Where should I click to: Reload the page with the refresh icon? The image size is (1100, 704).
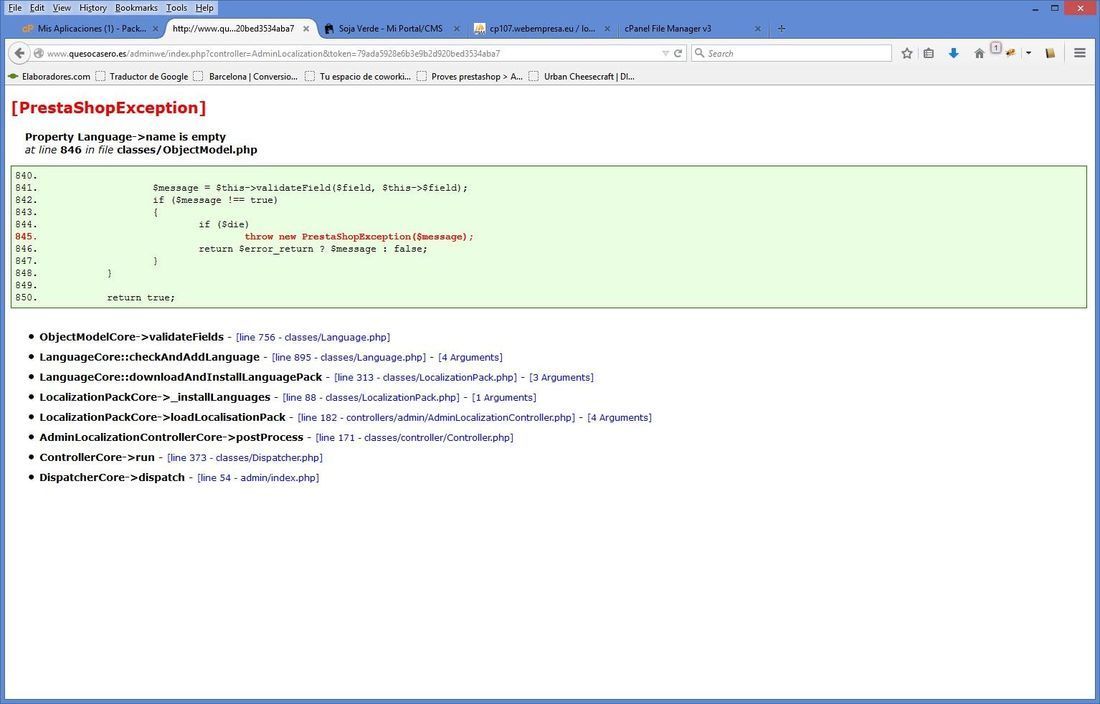pos(678,53)
